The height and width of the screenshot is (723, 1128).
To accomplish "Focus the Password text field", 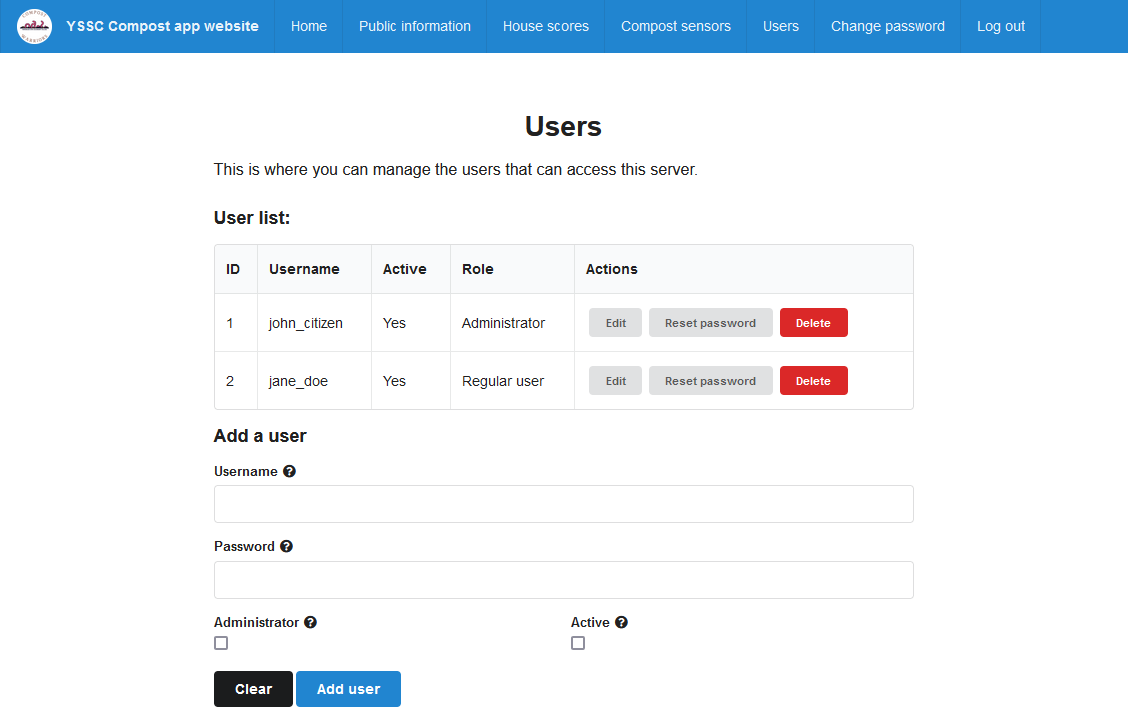I will click(x=563, y=580).
